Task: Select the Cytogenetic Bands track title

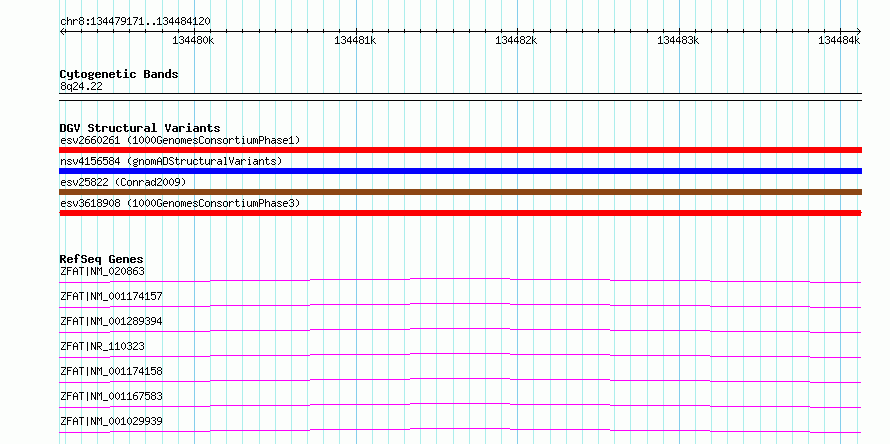Action: click(x=119, y=74)
